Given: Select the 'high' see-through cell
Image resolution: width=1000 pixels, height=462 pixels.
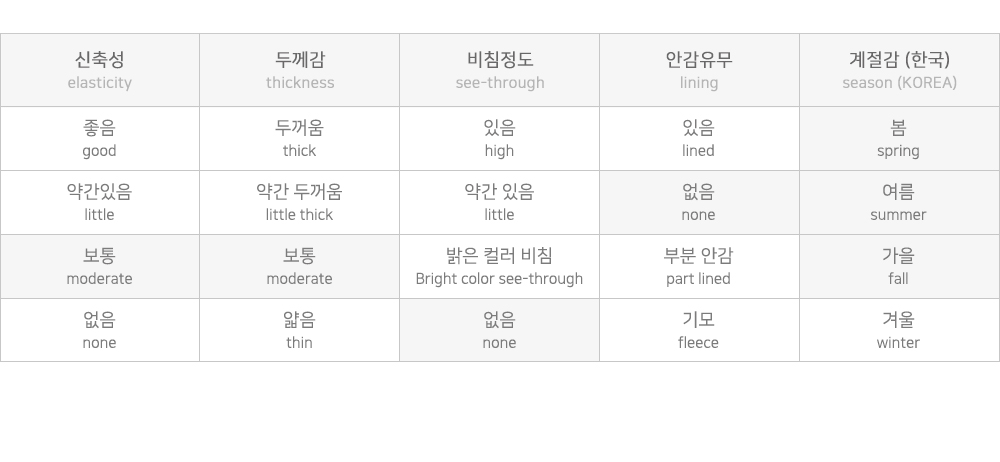Looking at the screenshot, I should [500, 139].
